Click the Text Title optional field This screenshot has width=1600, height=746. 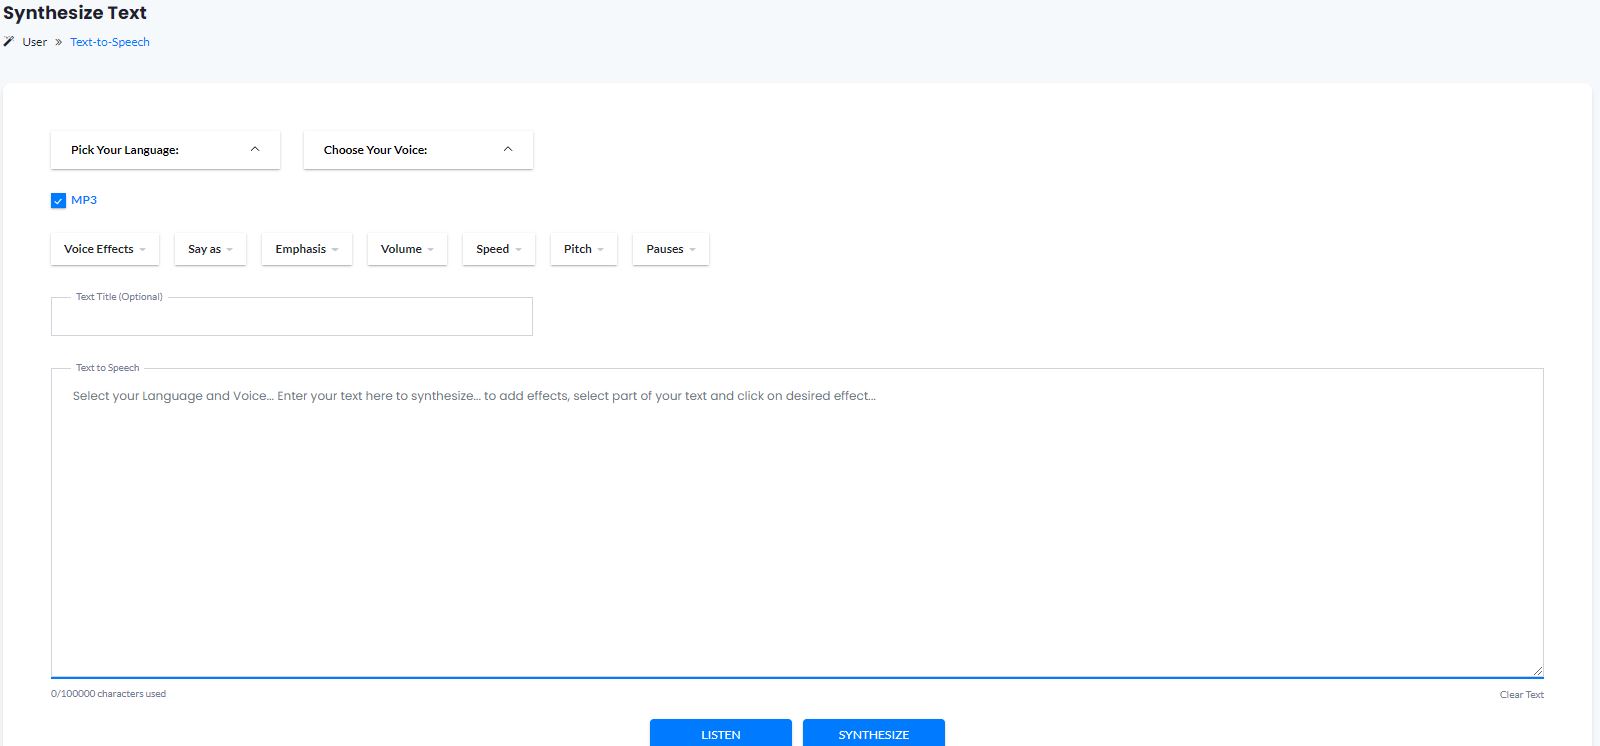[292, 316]
